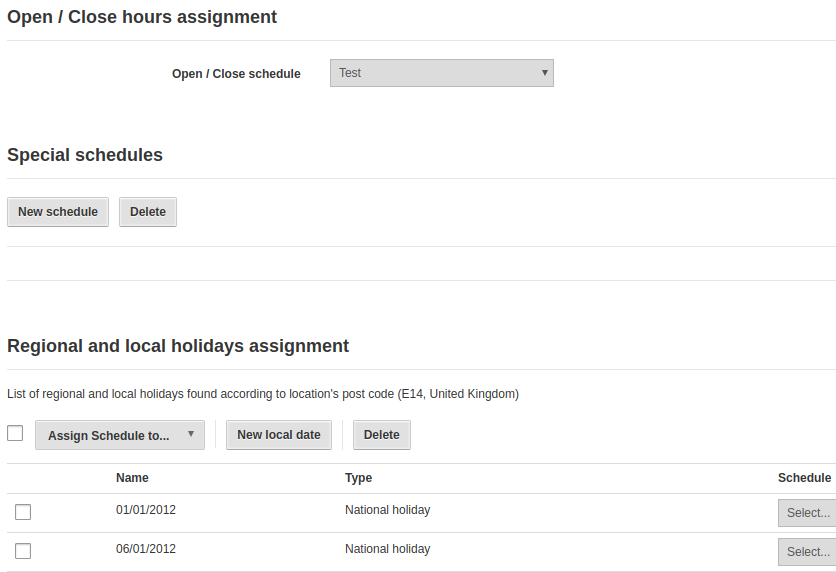Click the arrow of the Test combo box
Viewport: 836px width, 572px height.
544,72
